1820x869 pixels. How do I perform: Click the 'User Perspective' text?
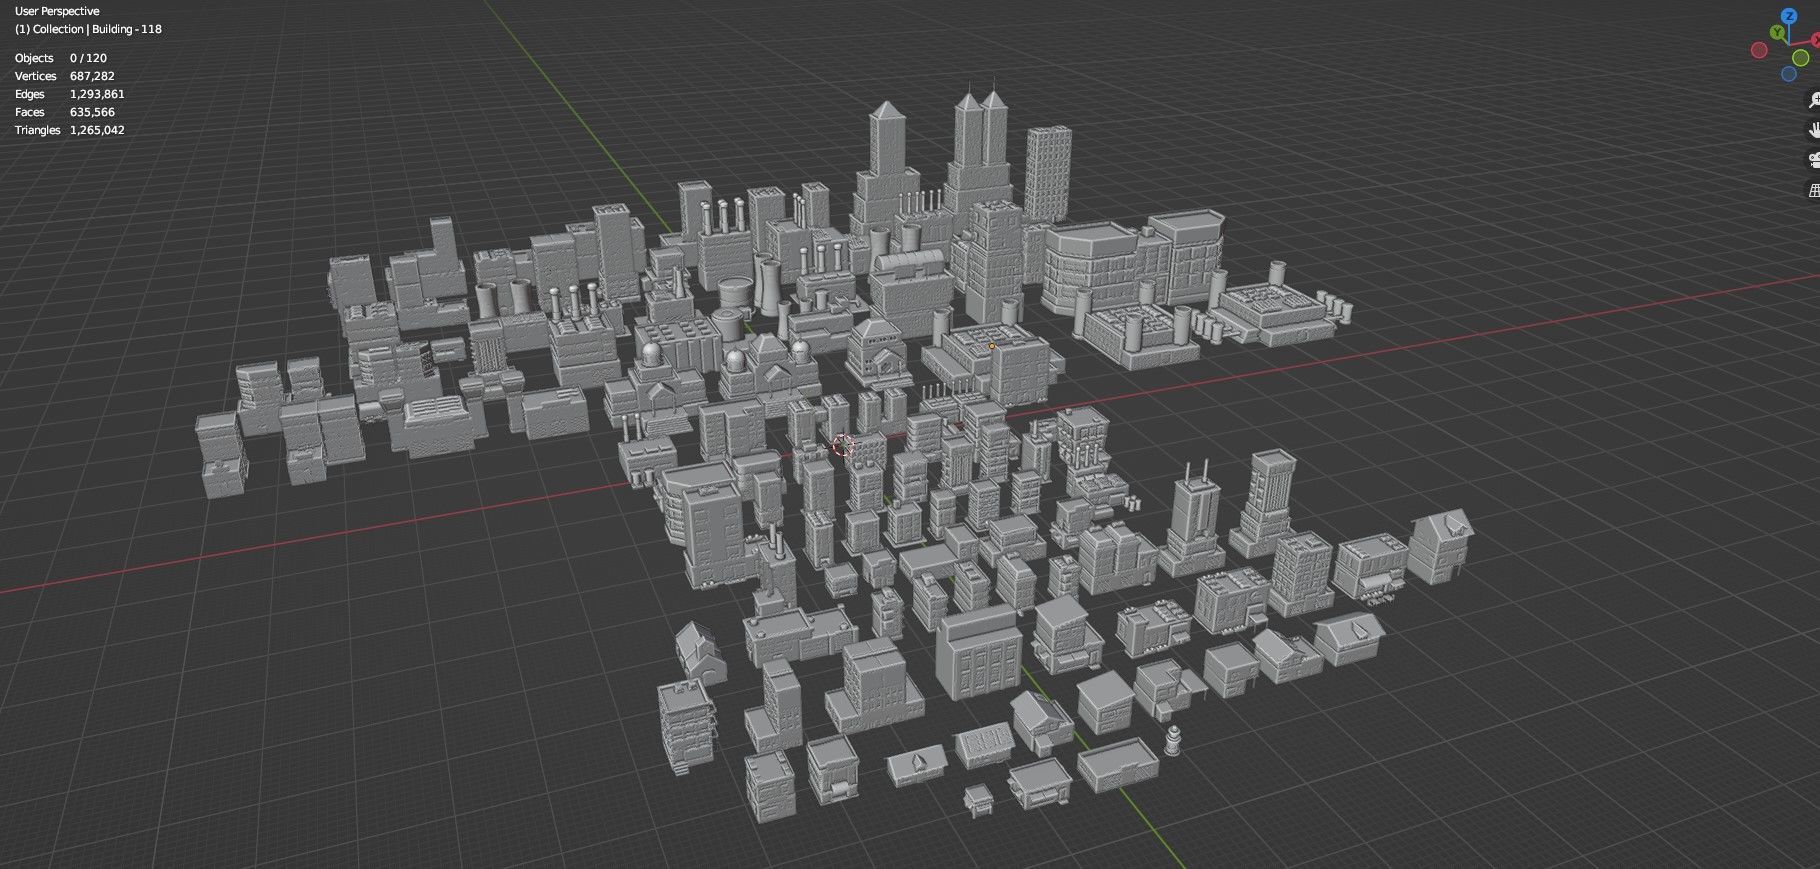pyautogui.click(x=57, y=11)
